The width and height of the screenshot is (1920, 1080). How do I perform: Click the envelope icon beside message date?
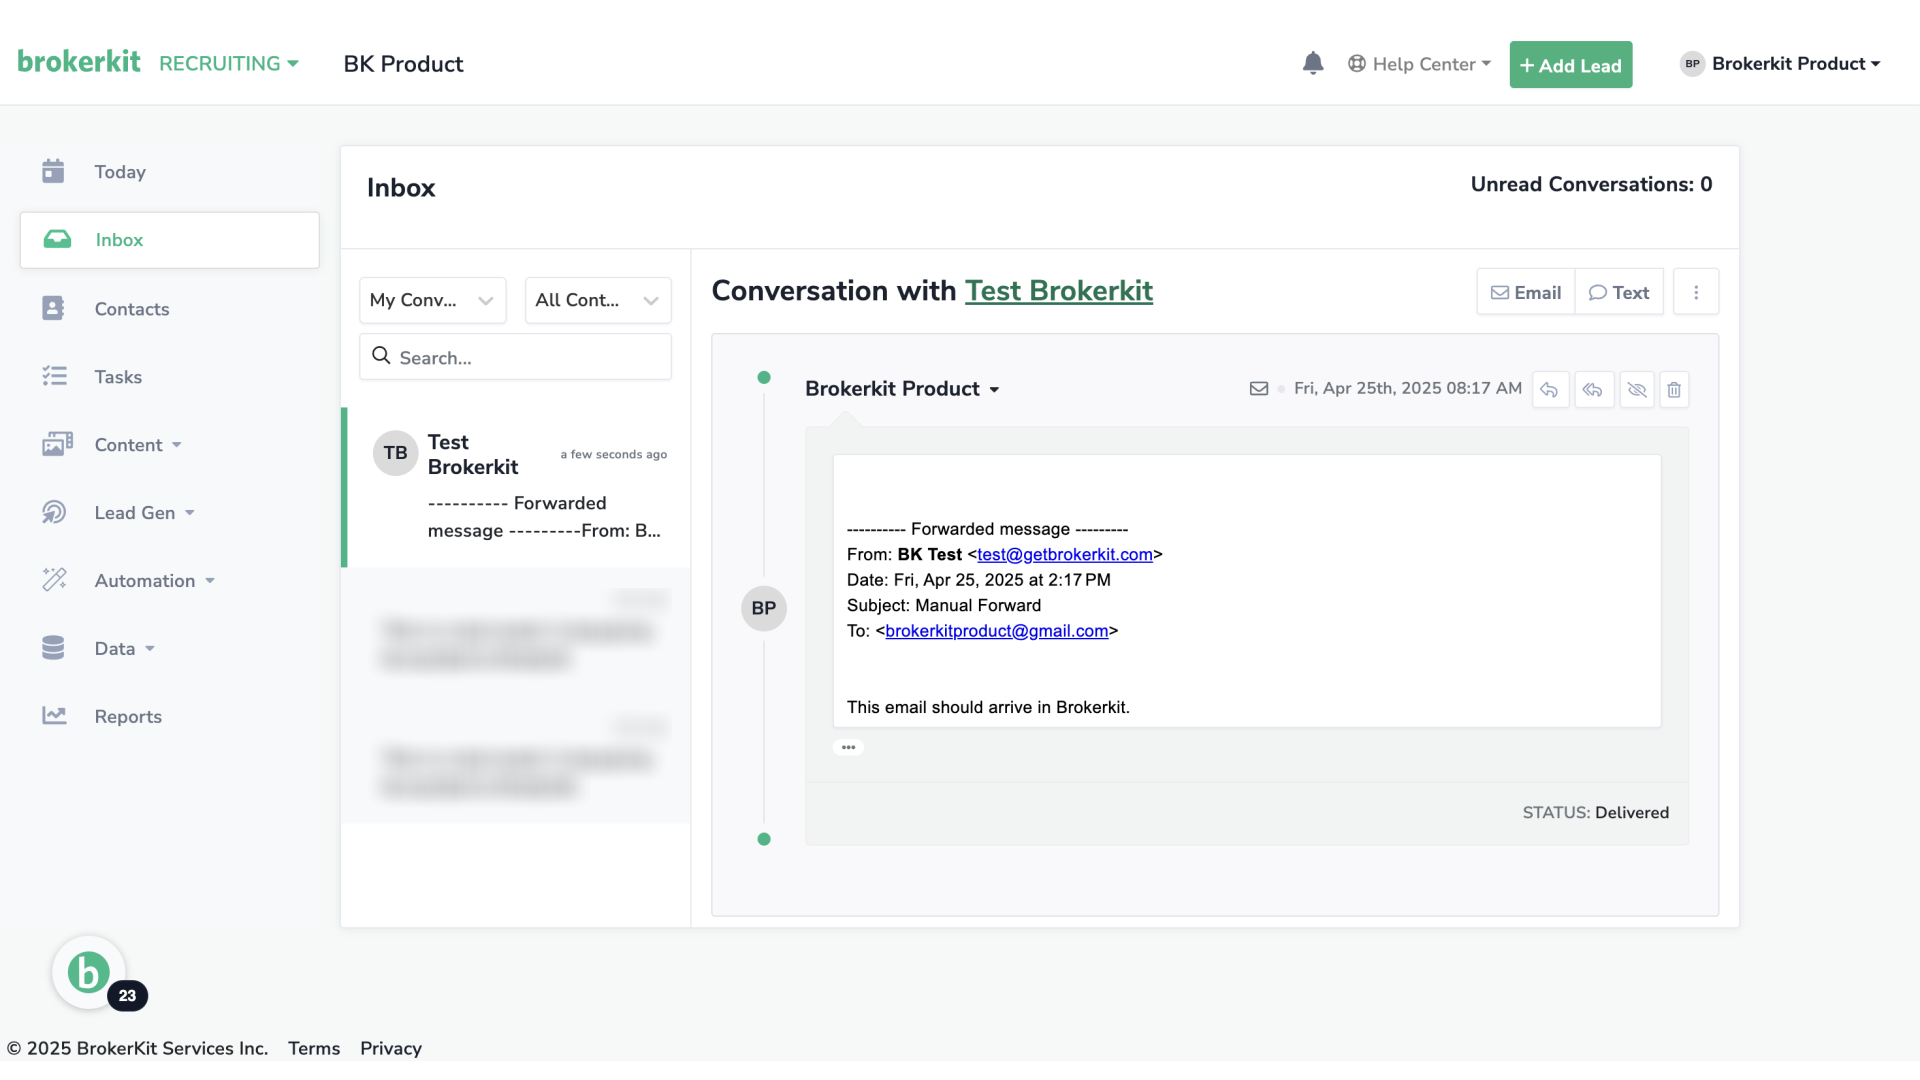tap(1259, 388)
